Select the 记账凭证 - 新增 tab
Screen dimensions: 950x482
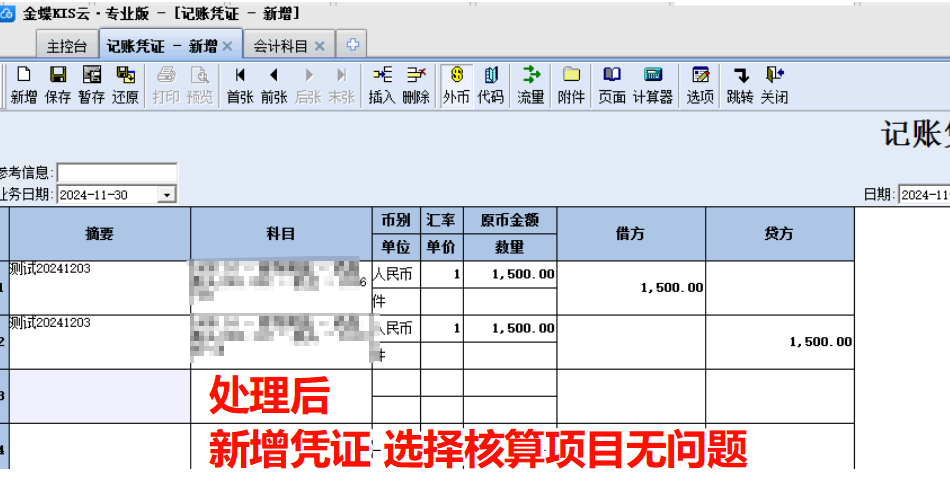[x=170, y=45]
